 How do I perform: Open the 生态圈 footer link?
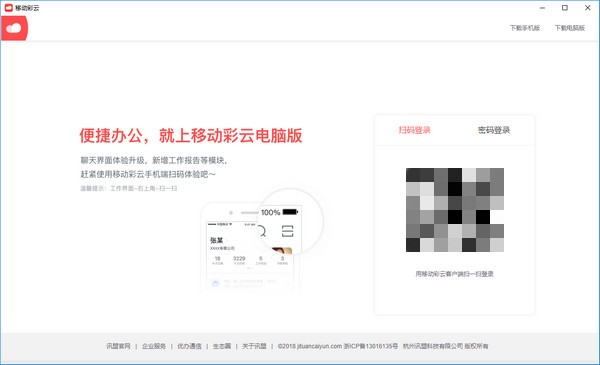tap(222, 346)
